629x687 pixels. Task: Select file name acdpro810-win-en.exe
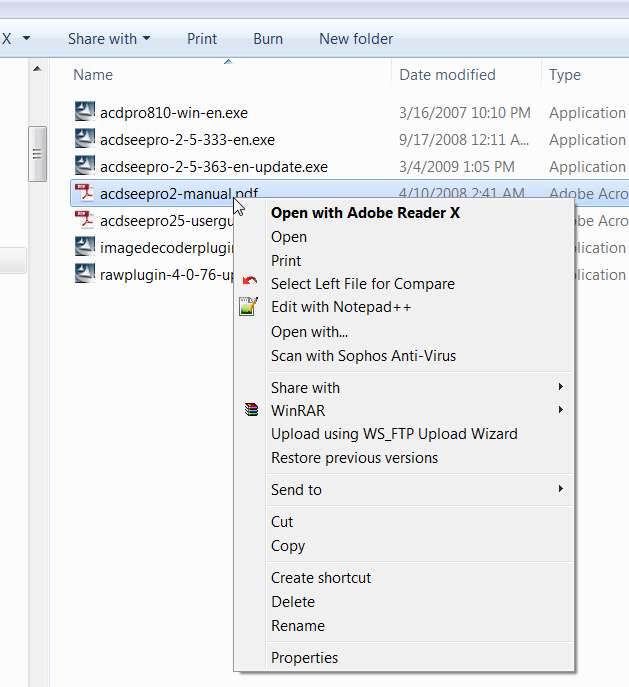click(174, 113)
